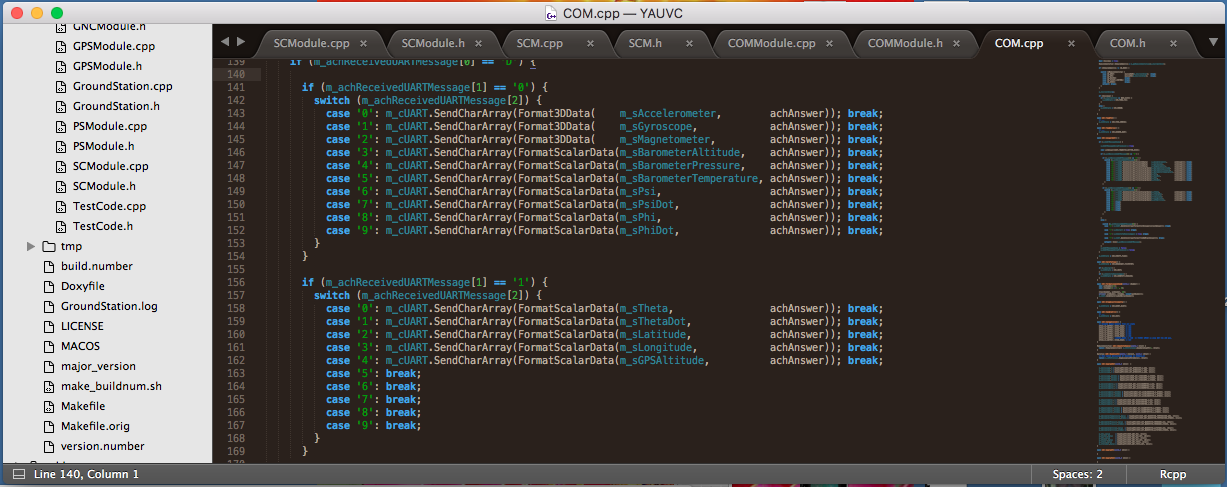Expand the tmp folder disclosure triangle

(31, 246)
